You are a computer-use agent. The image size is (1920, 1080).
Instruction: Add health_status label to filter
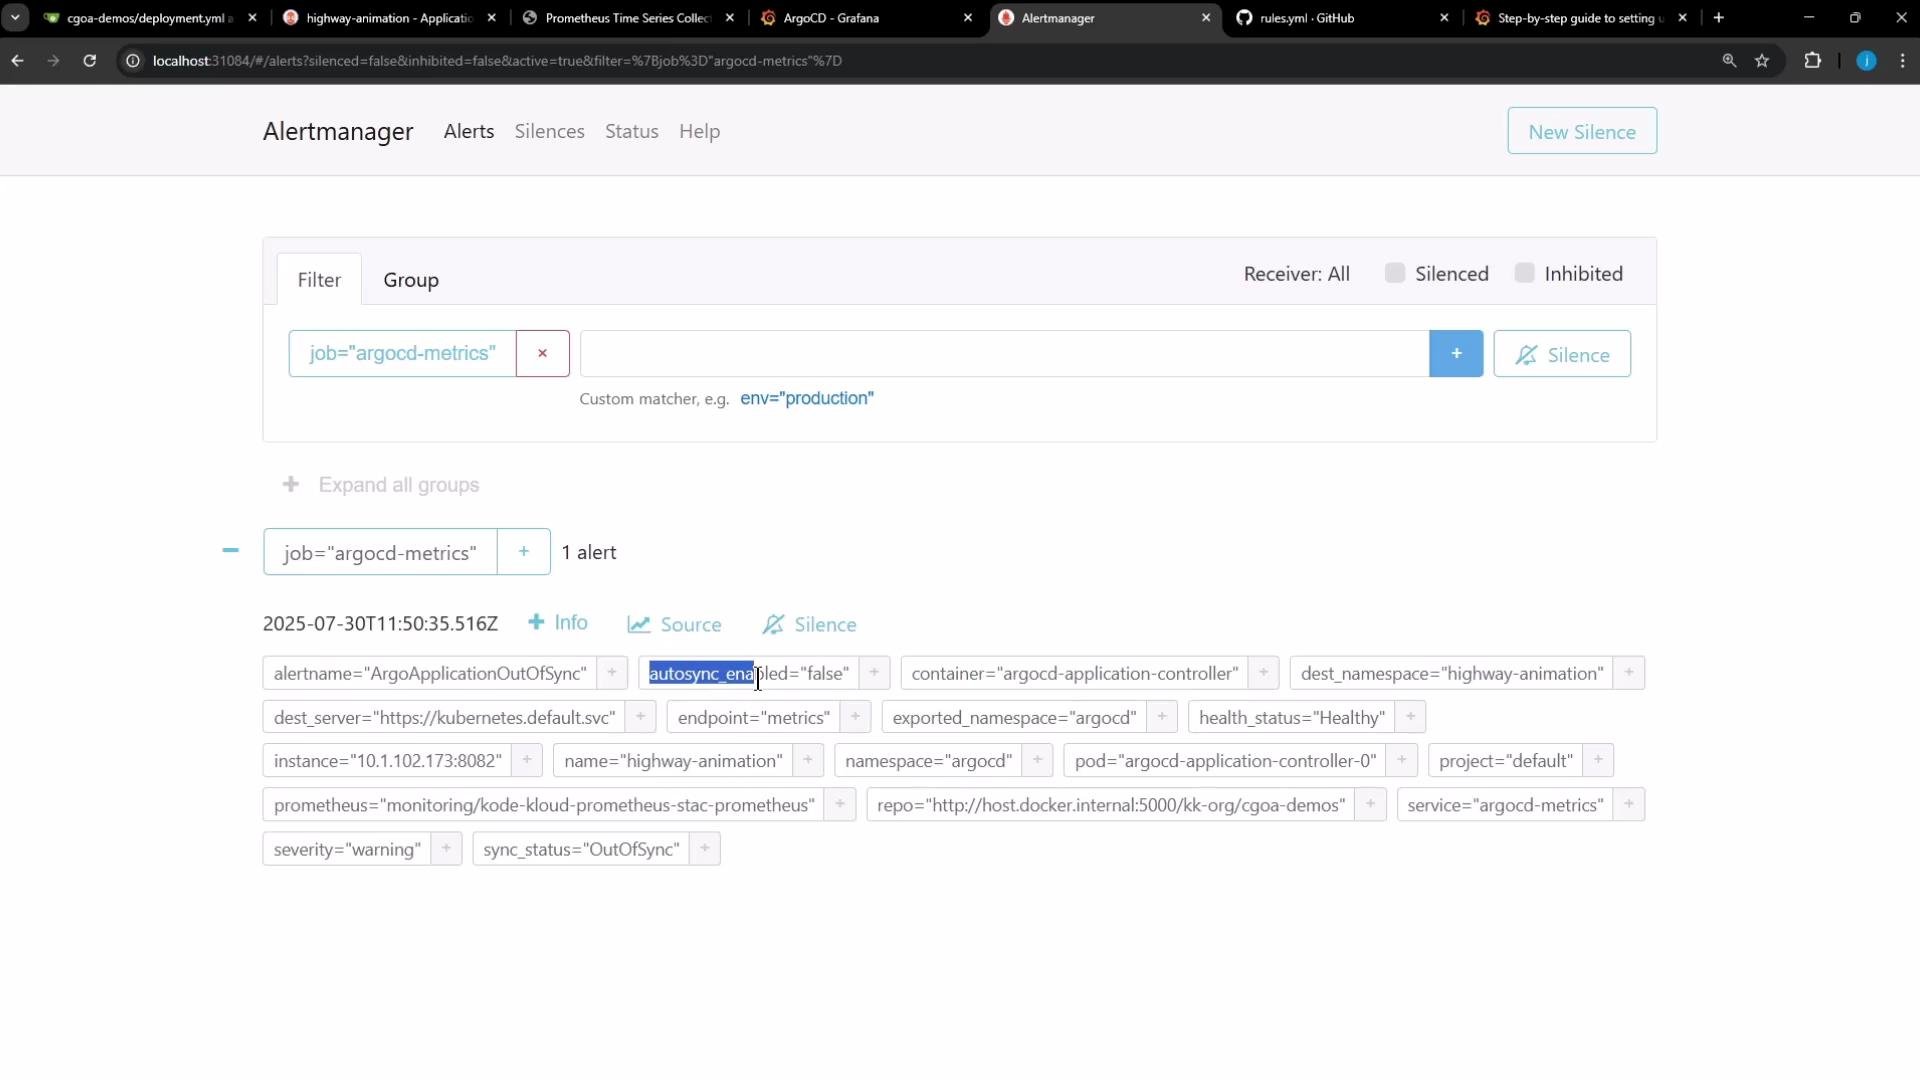[1410, 717]
